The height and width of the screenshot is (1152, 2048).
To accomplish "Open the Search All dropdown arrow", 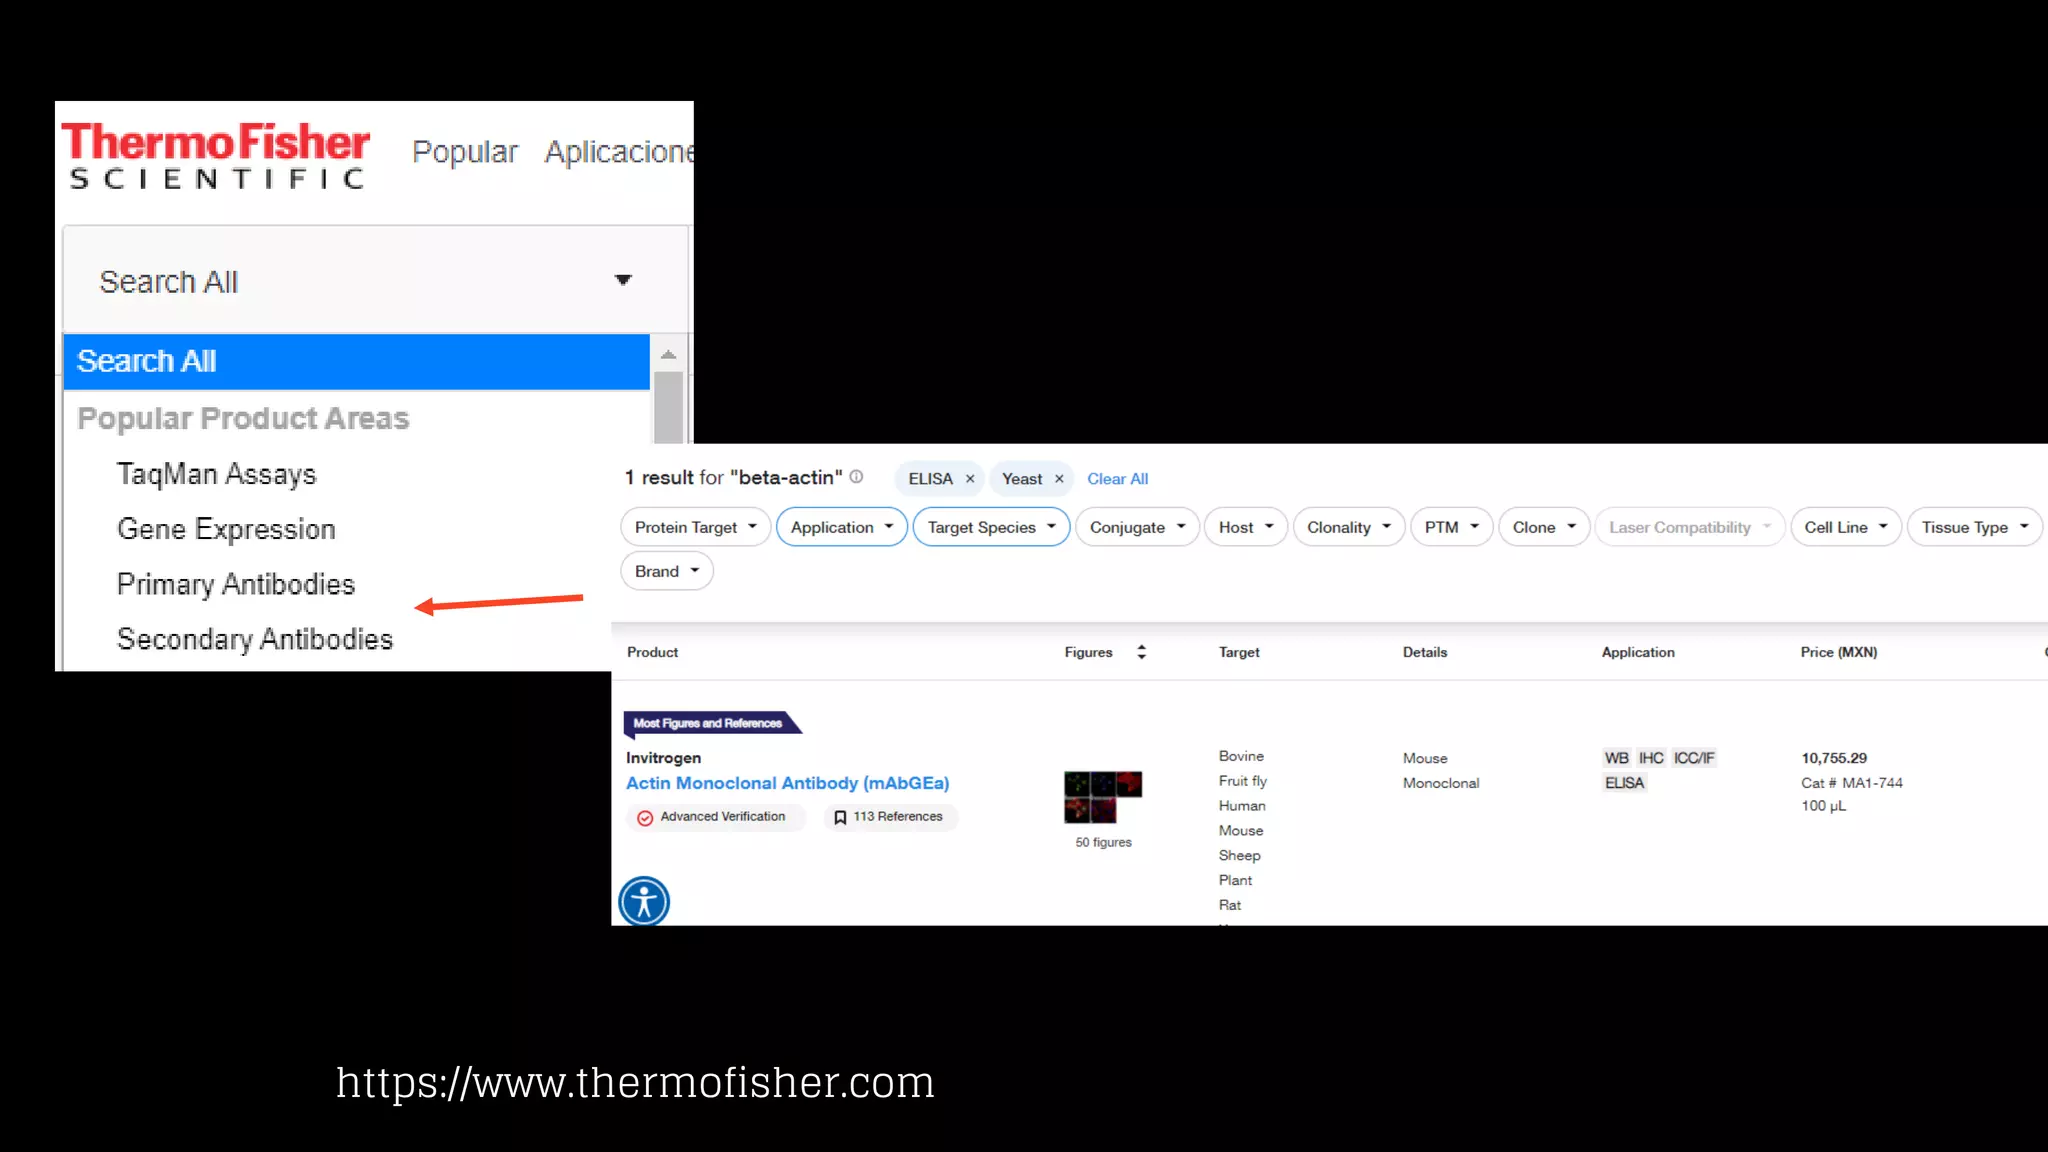I will (x=623, y=280).
